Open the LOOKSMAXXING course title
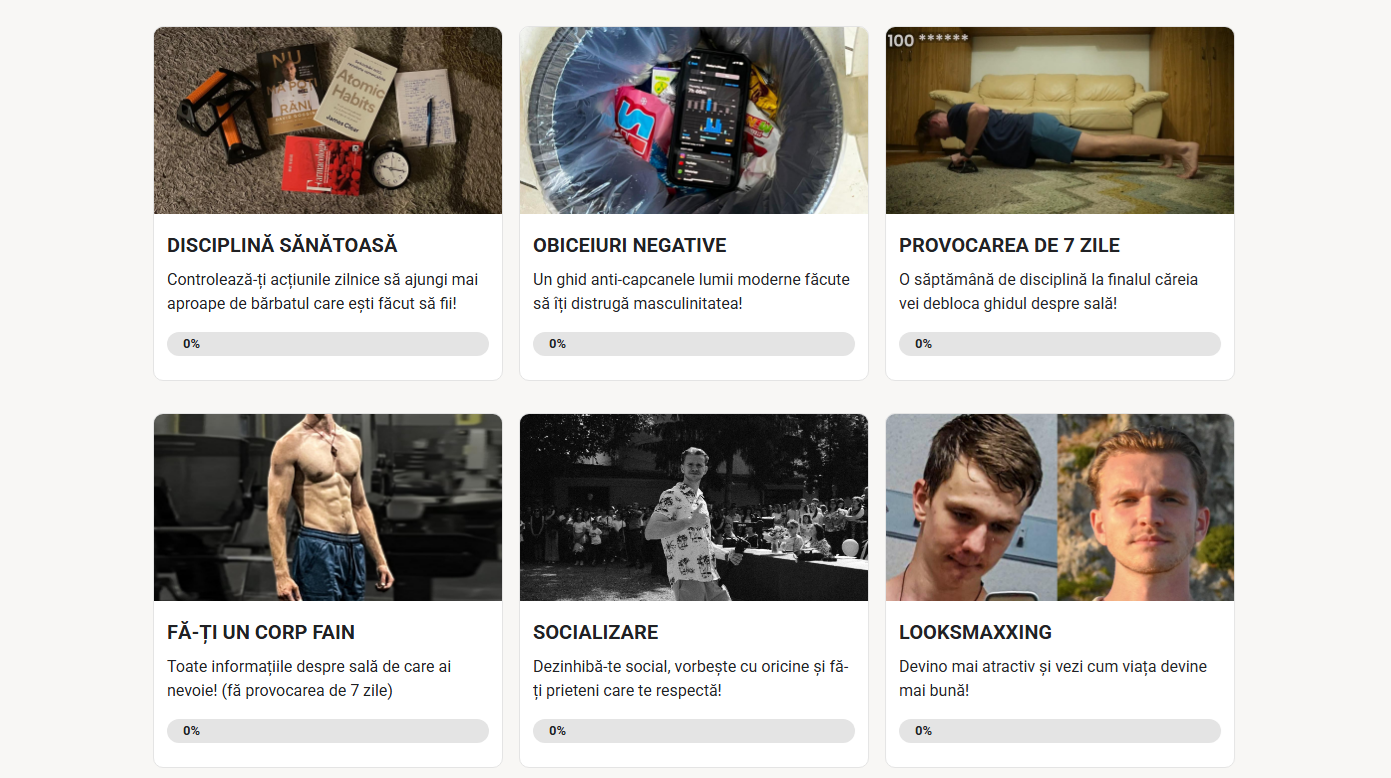This screenshot has height=778, width=1391. click(x=975, y=632)
